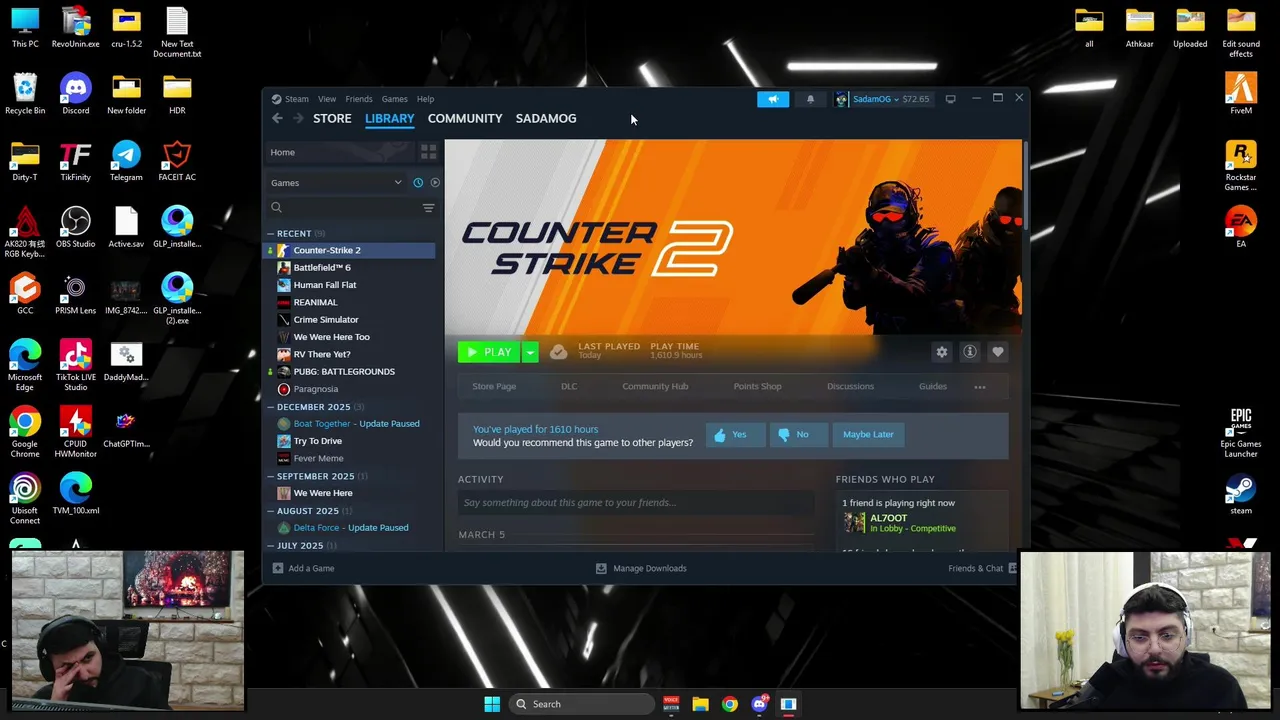Viewport: 1280px width, 720px height.
Task: Open the Steam notifications bell
Action: tap(810, 99)
